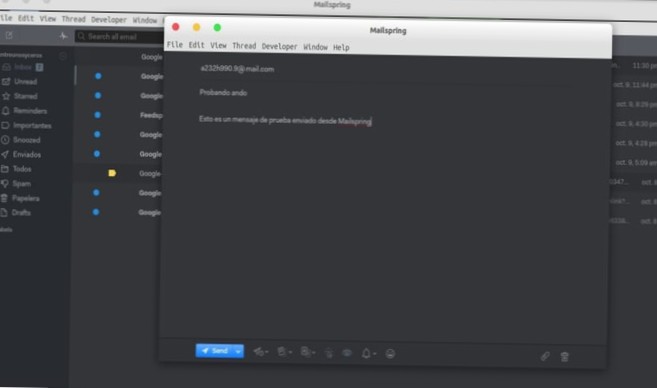Click the message body text
This screenshot has height=388, width=657.
pyautogui.click(x=285, y=120)
